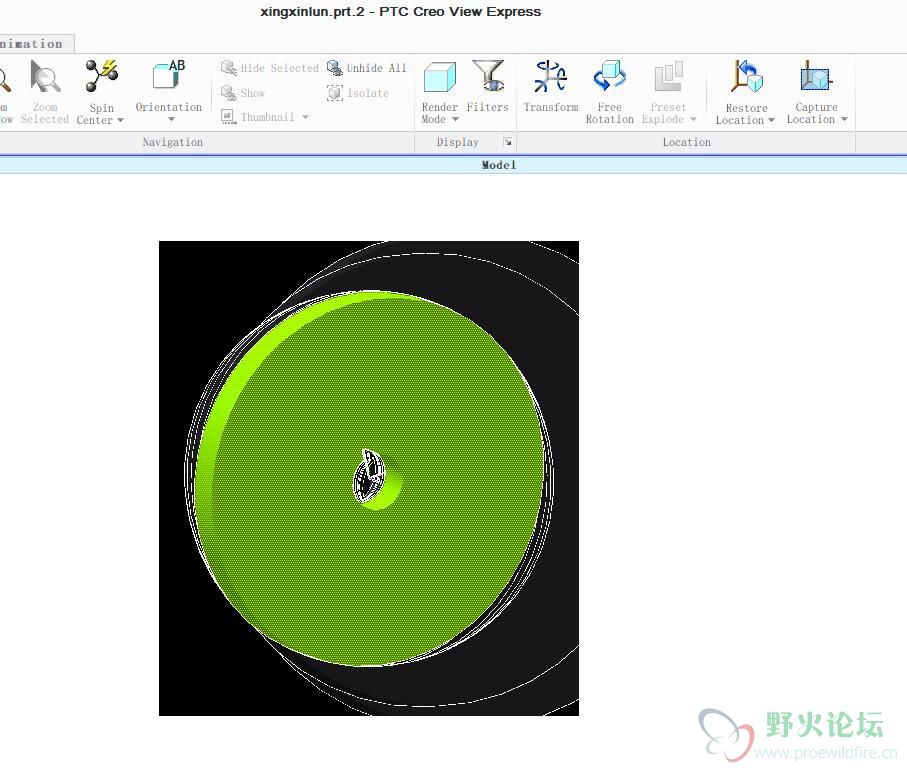Click the Capture Location icon
Screen dimensions: 907x771
tap(816, 76)
